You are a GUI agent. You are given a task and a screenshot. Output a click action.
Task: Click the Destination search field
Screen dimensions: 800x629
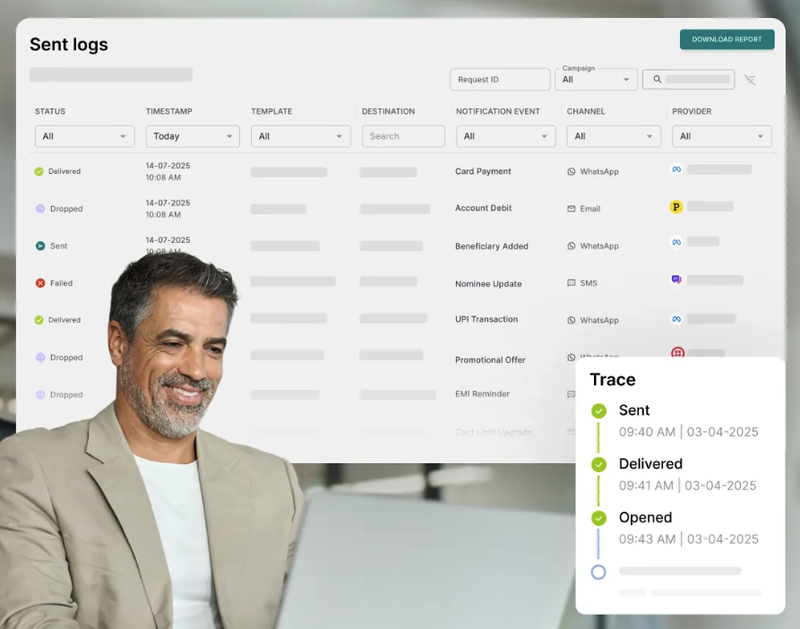403,136
